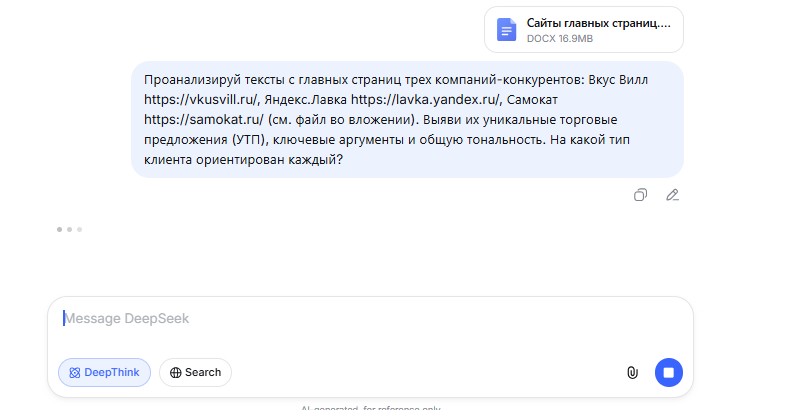Stop response generation with blue stop button
The width and height of the screenshot is (798, 410).
pos(669,372)
